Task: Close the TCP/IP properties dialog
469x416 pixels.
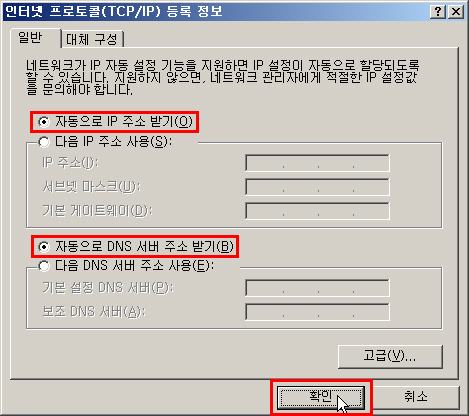Action: [x=455, y=12]
